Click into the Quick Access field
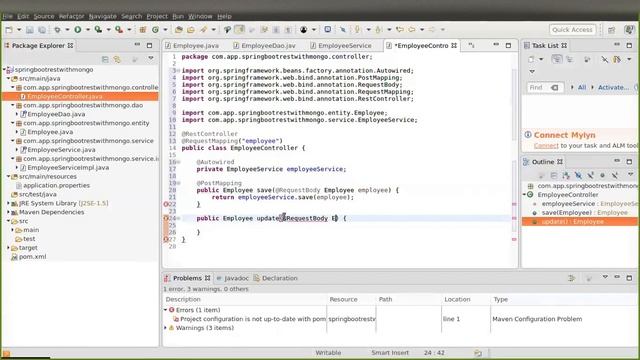 point(572,30)
